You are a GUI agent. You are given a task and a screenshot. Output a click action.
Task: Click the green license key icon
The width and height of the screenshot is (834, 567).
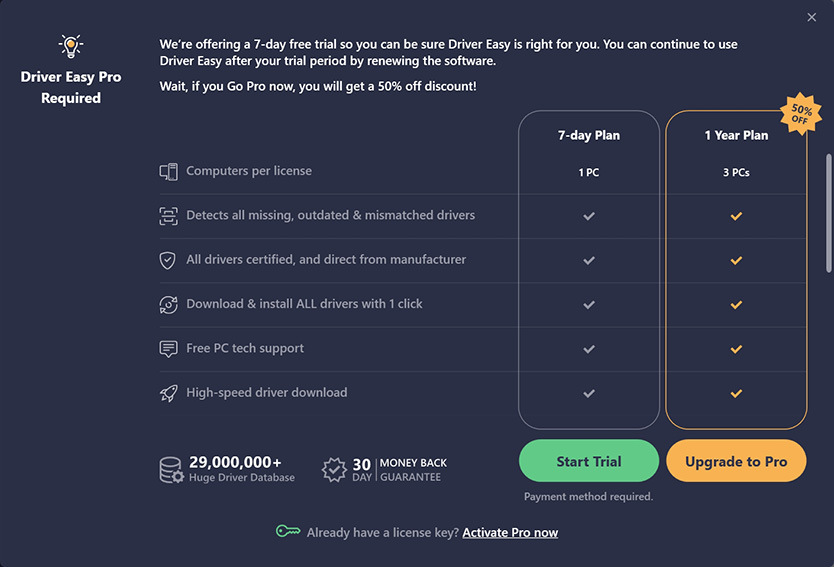(x=288, y=532)
